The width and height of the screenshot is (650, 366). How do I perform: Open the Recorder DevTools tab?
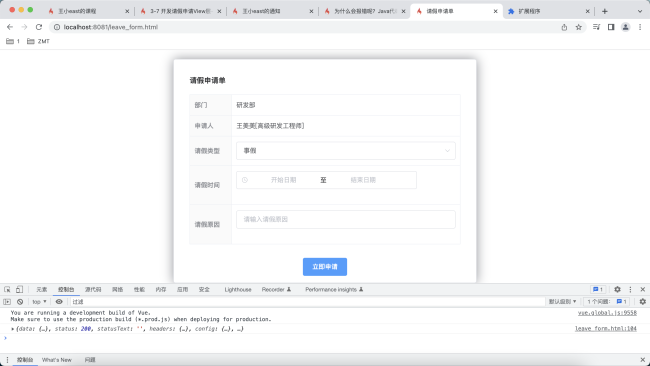276,289
